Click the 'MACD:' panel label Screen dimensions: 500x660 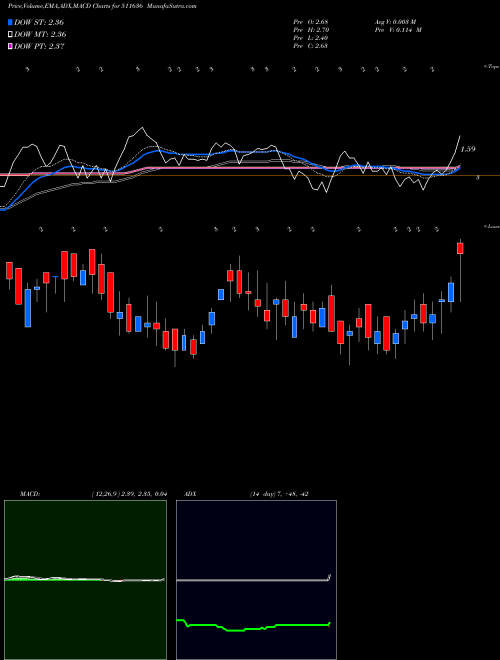(x=30, y=494)
